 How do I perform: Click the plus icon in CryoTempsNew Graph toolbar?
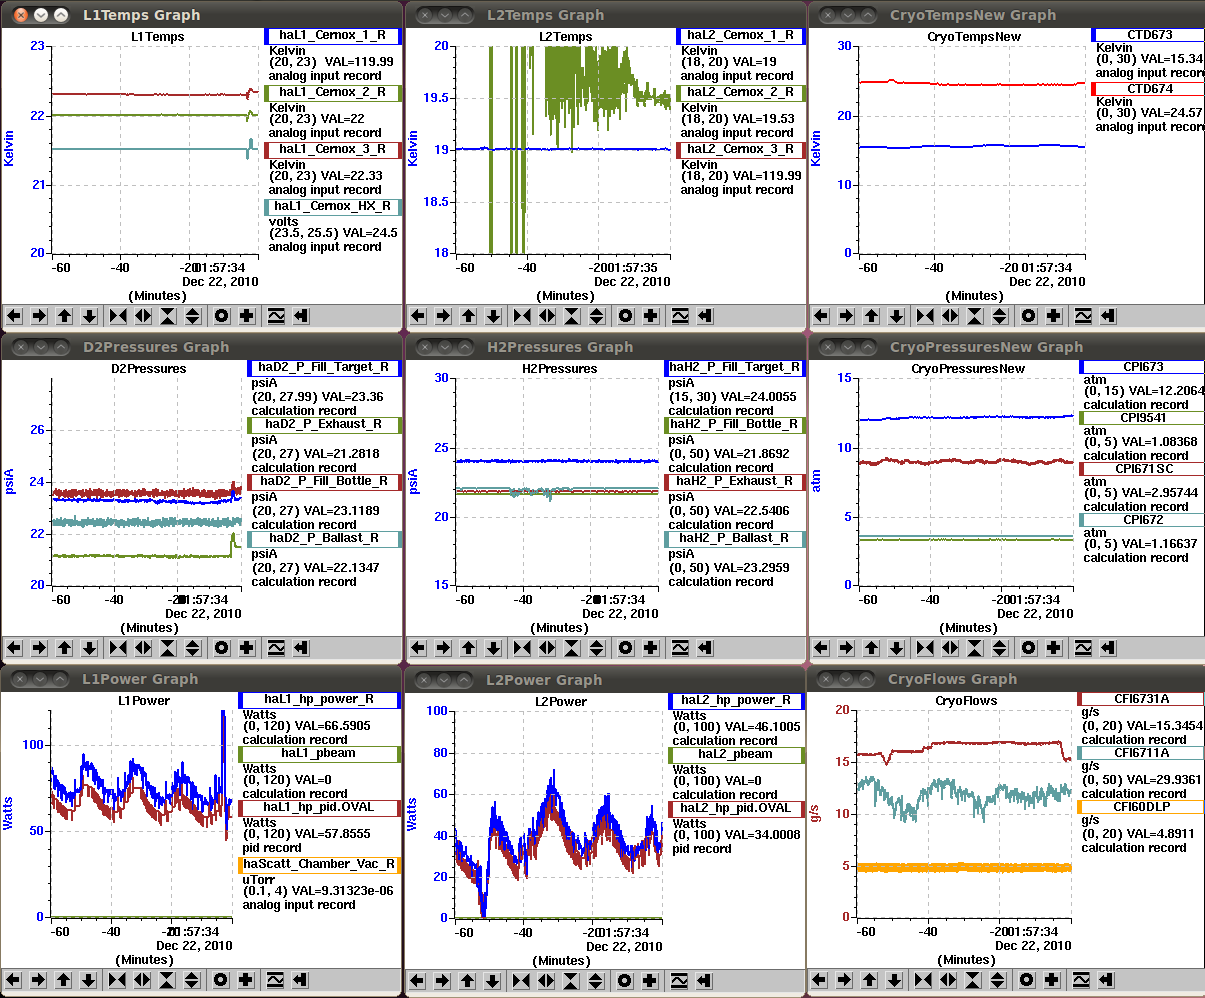pos(1054,315)
